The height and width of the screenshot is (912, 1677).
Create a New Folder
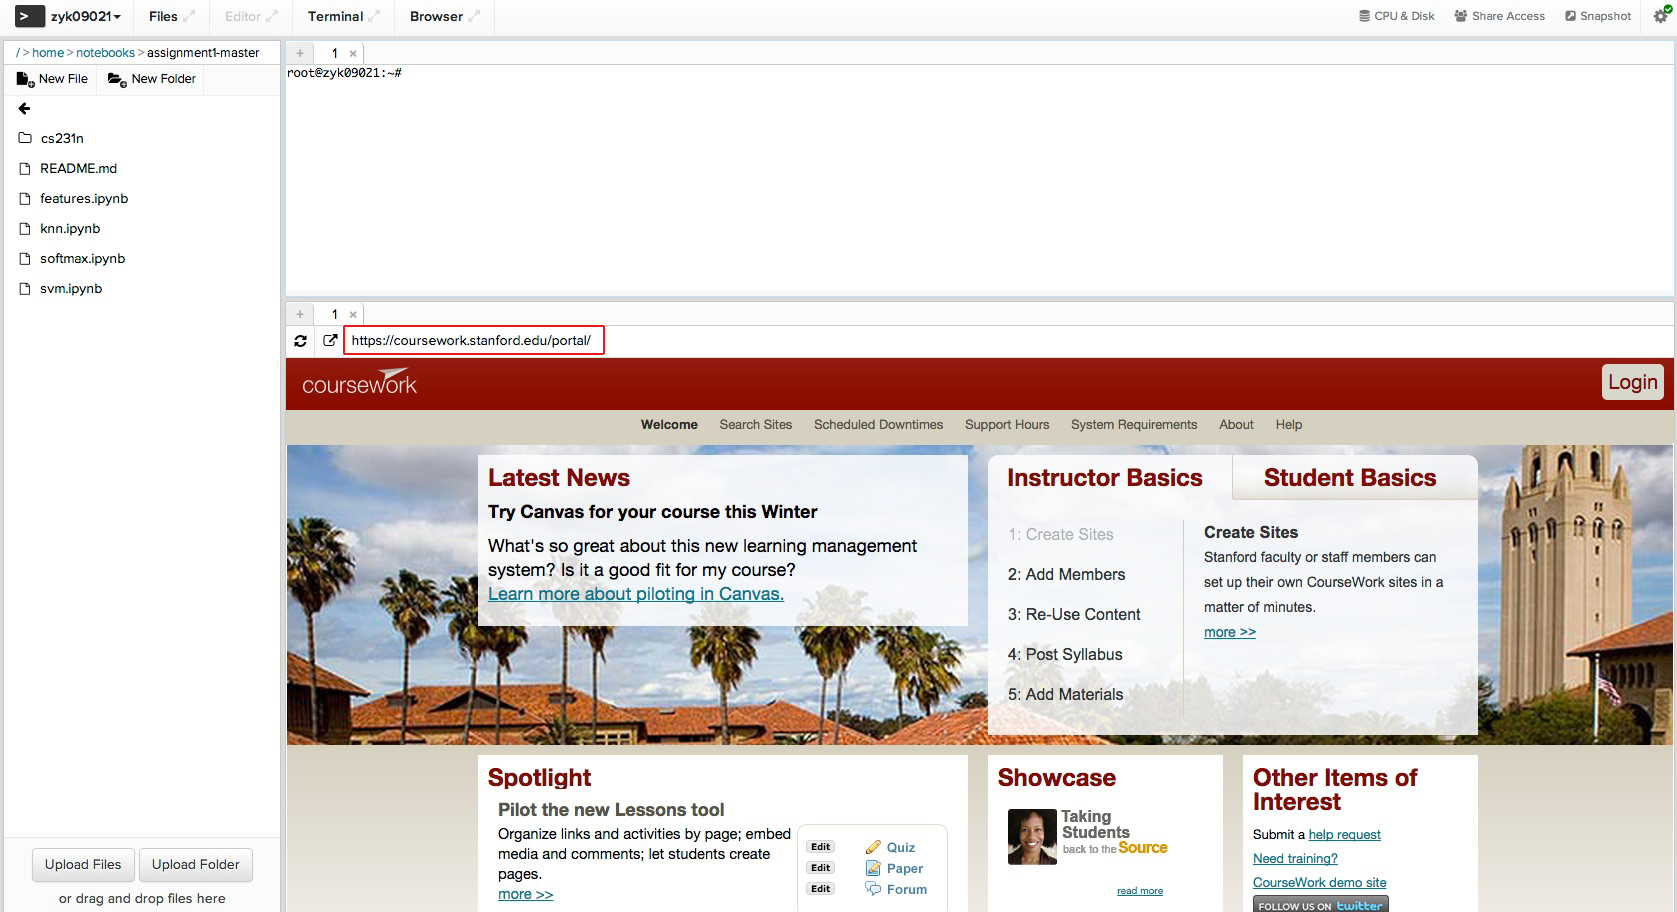(152, 79)
